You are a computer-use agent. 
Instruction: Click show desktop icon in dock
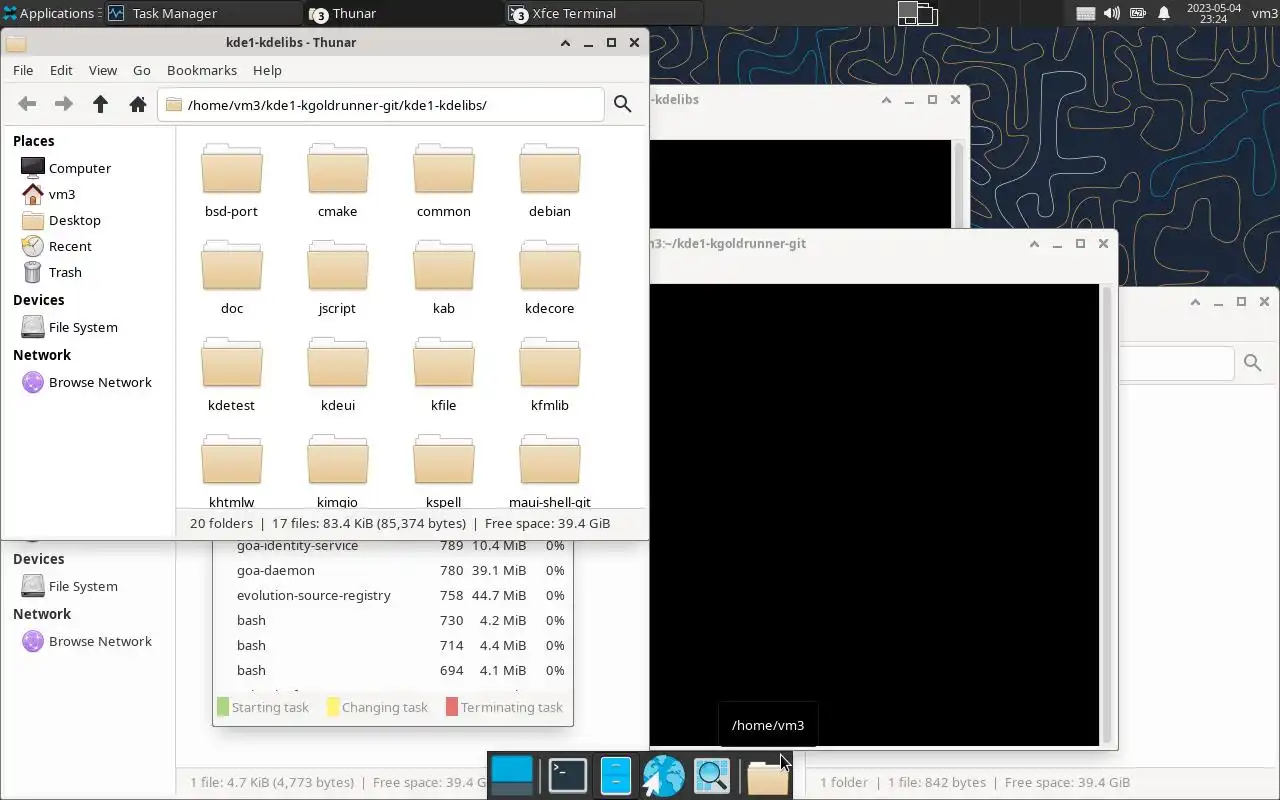513,776
